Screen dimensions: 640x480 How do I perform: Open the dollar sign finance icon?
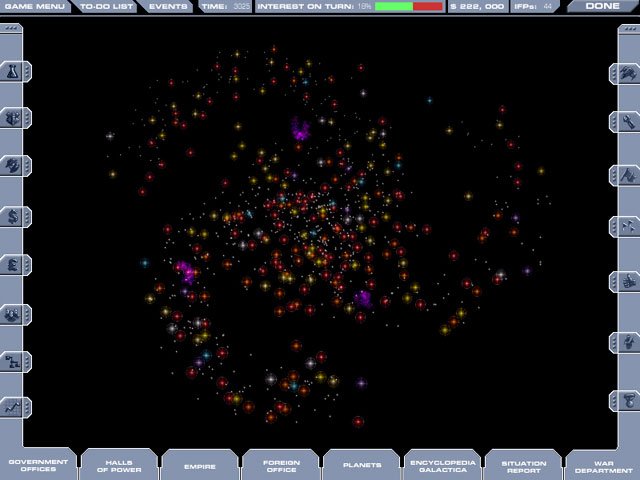[x=15, y=215]
